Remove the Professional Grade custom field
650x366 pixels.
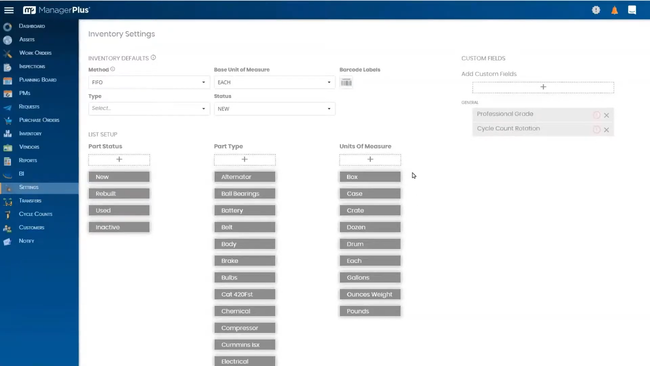[606, 115]
